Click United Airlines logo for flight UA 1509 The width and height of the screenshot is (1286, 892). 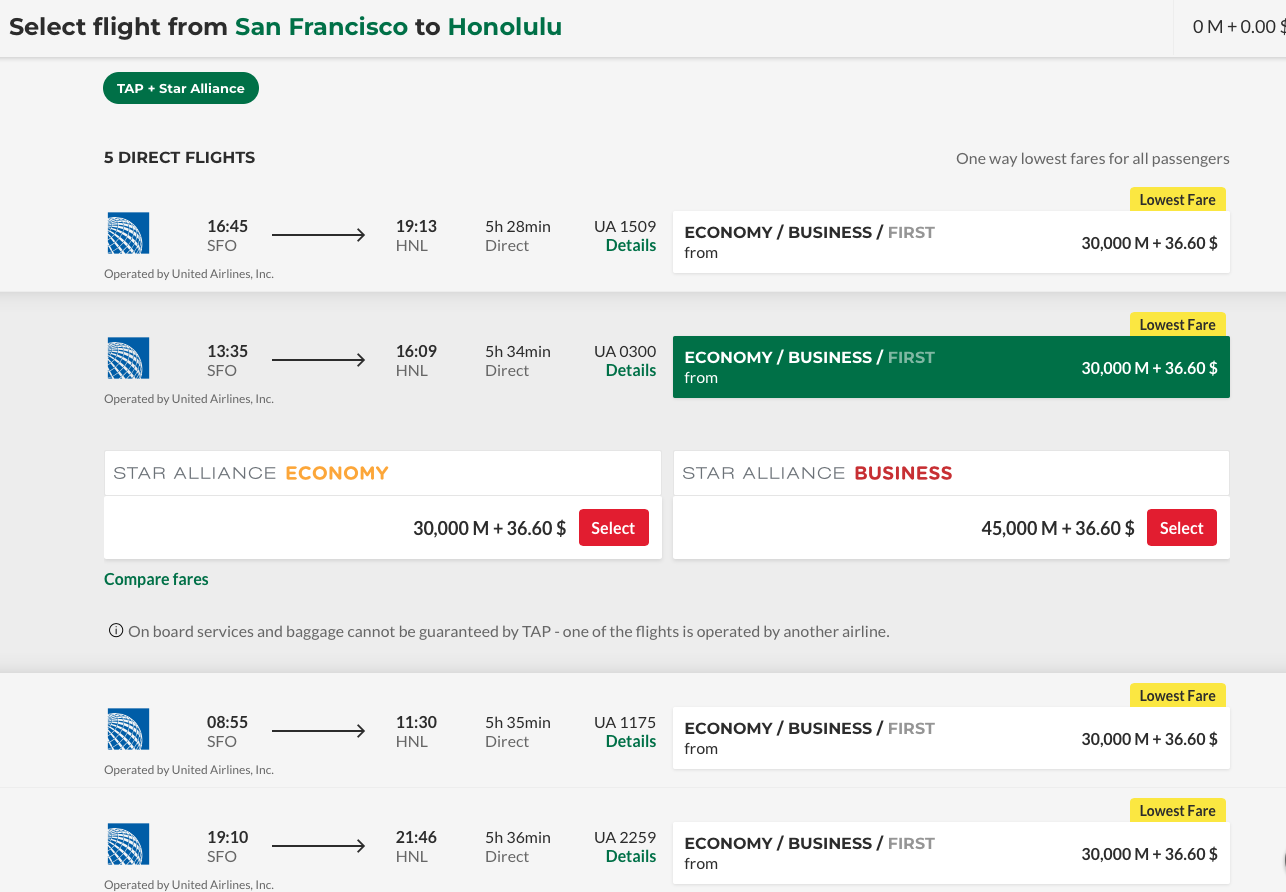[x=128, y=233]
